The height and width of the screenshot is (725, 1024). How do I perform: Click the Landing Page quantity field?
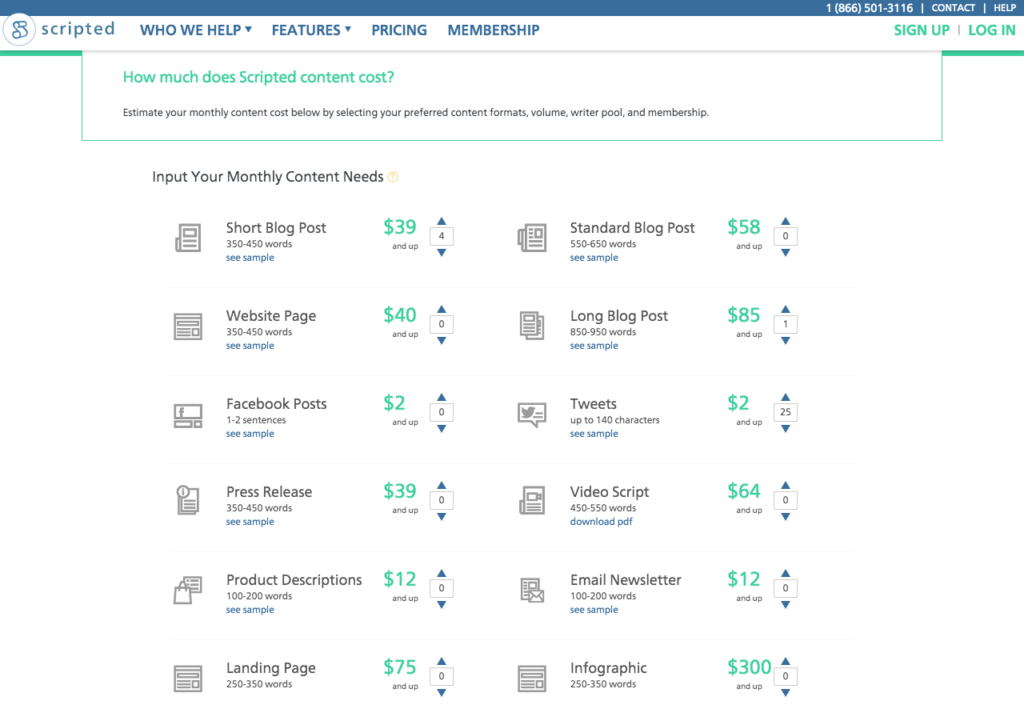[441, 677]
